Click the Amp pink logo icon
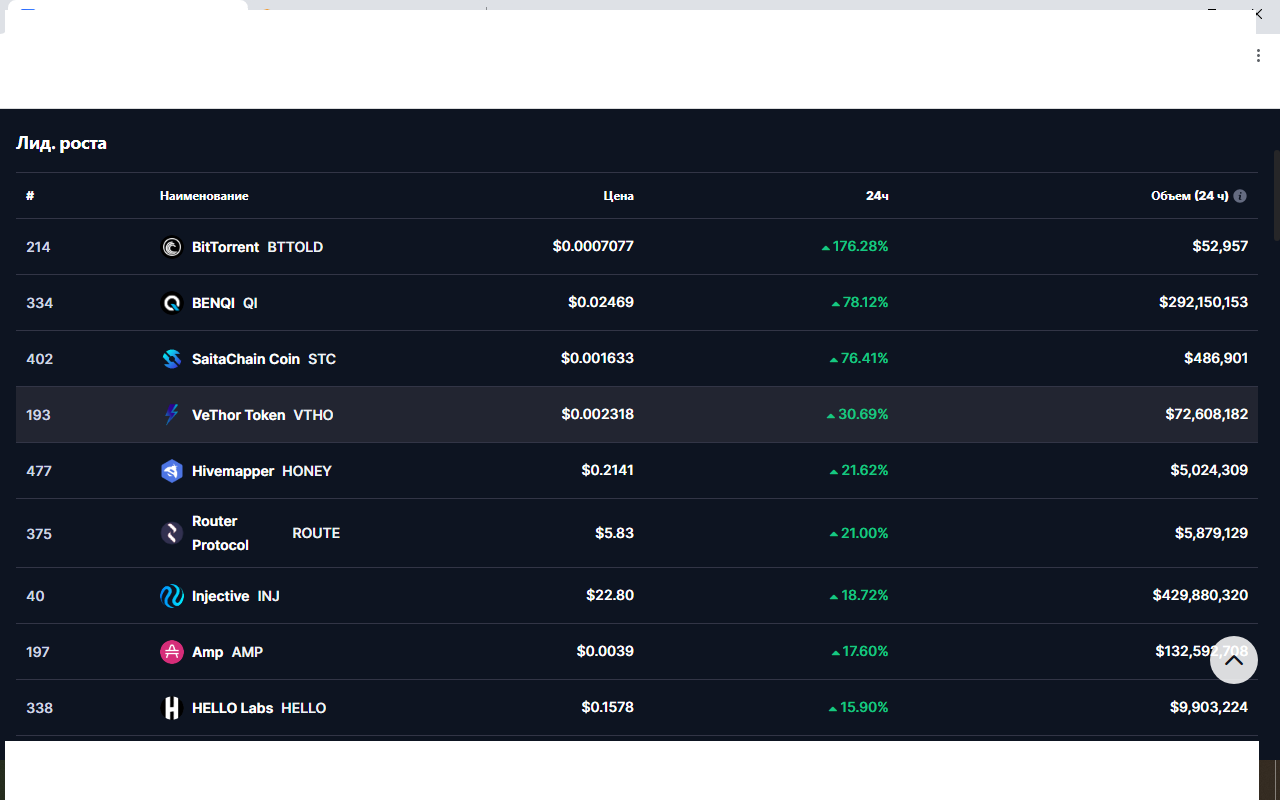This screenshot has height=800, width=1280. [172, 652]
